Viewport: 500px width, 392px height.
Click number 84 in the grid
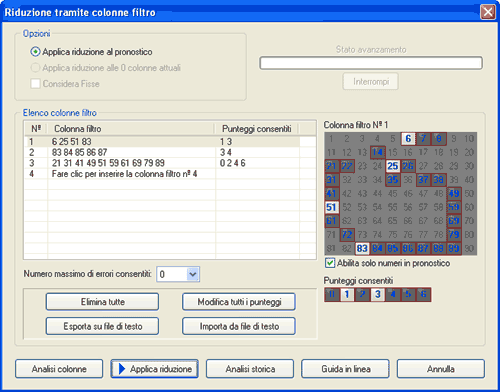coord(377,248)
